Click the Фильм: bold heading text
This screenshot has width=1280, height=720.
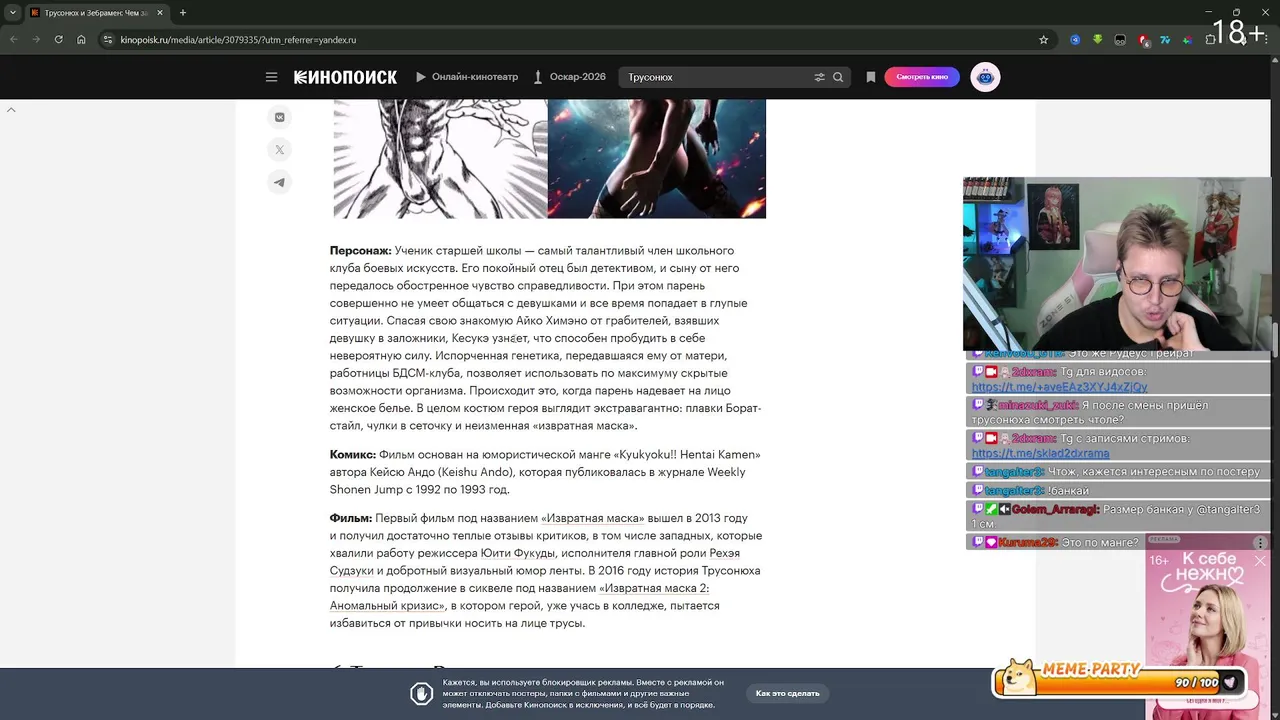(x=351, y=518)
